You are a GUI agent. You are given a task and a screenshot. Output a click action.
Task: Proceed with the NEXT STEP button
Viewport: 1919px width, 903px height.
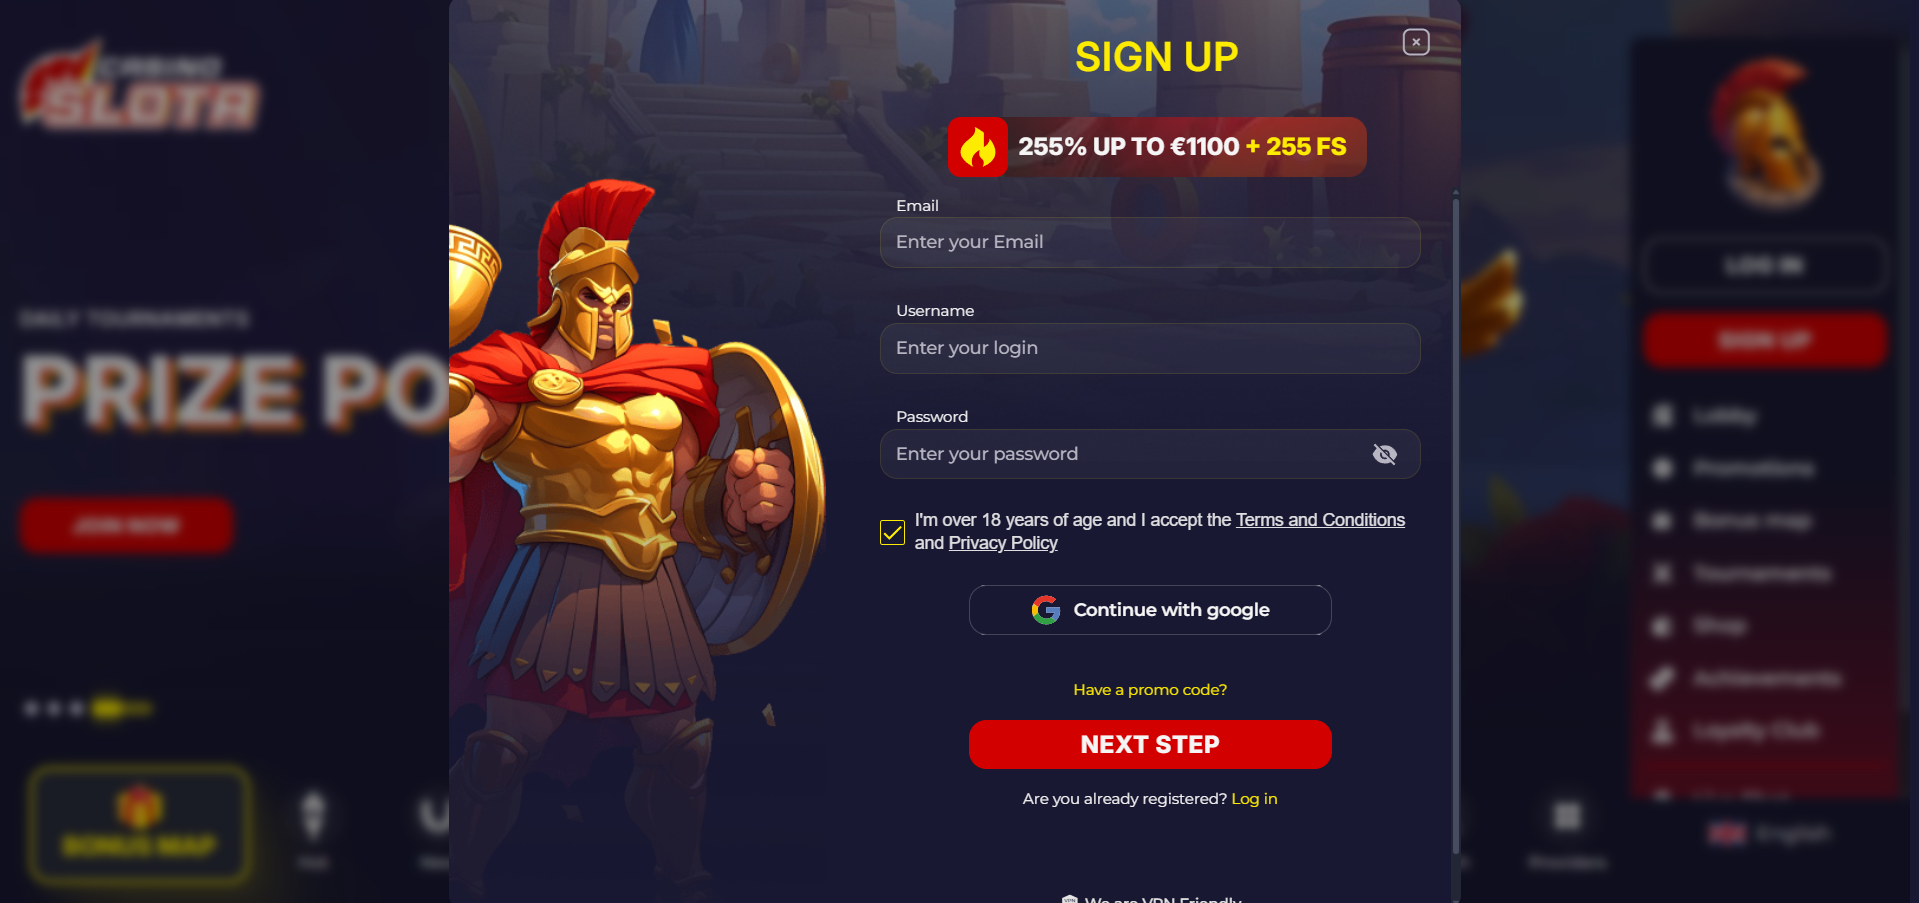[x=1150, y=745]
